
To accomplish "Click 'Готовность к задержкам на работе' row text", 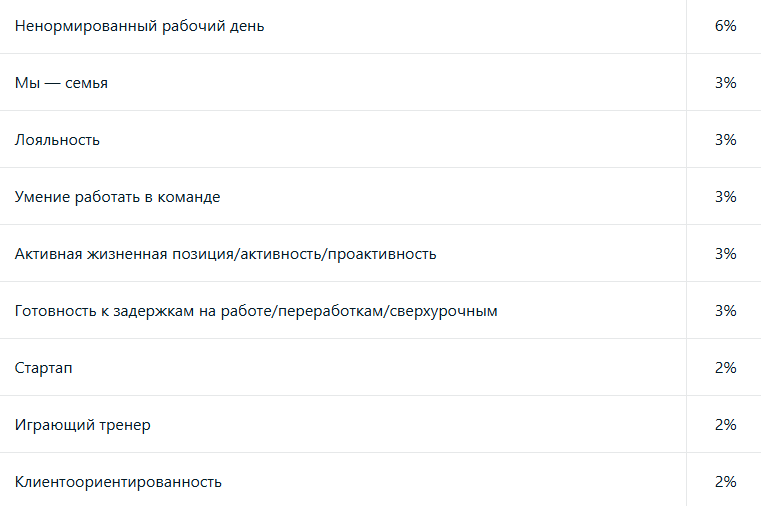I will click(256, 311).
